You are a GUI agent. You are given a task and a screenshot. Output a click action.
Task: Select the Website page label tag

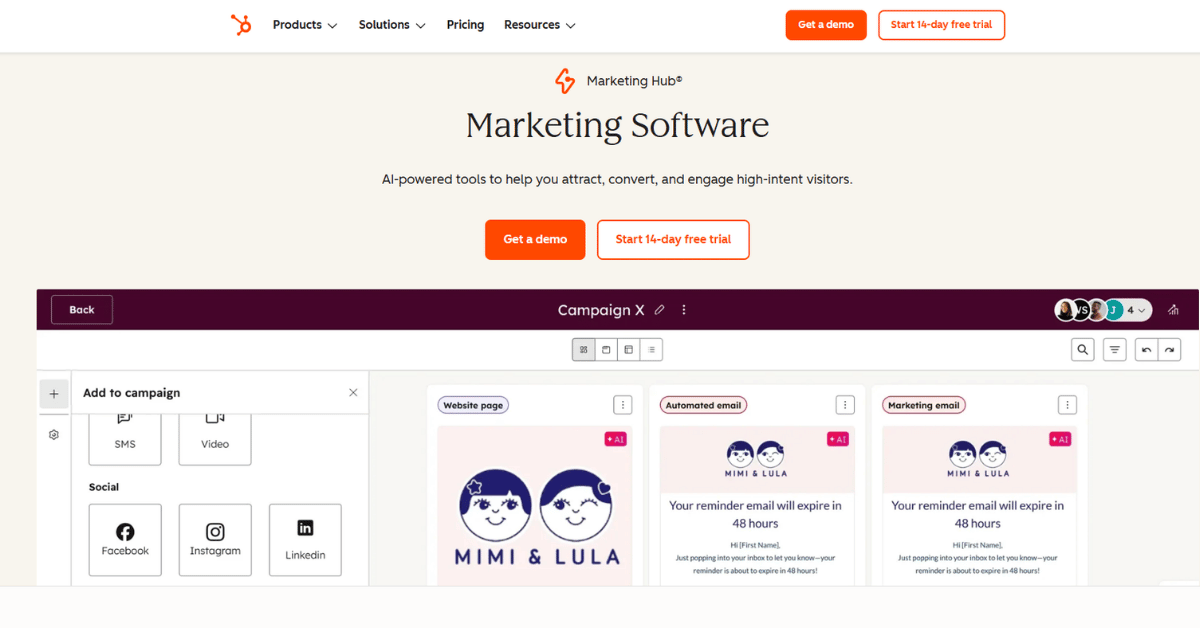pyautogui.click(x=473, y=405)
